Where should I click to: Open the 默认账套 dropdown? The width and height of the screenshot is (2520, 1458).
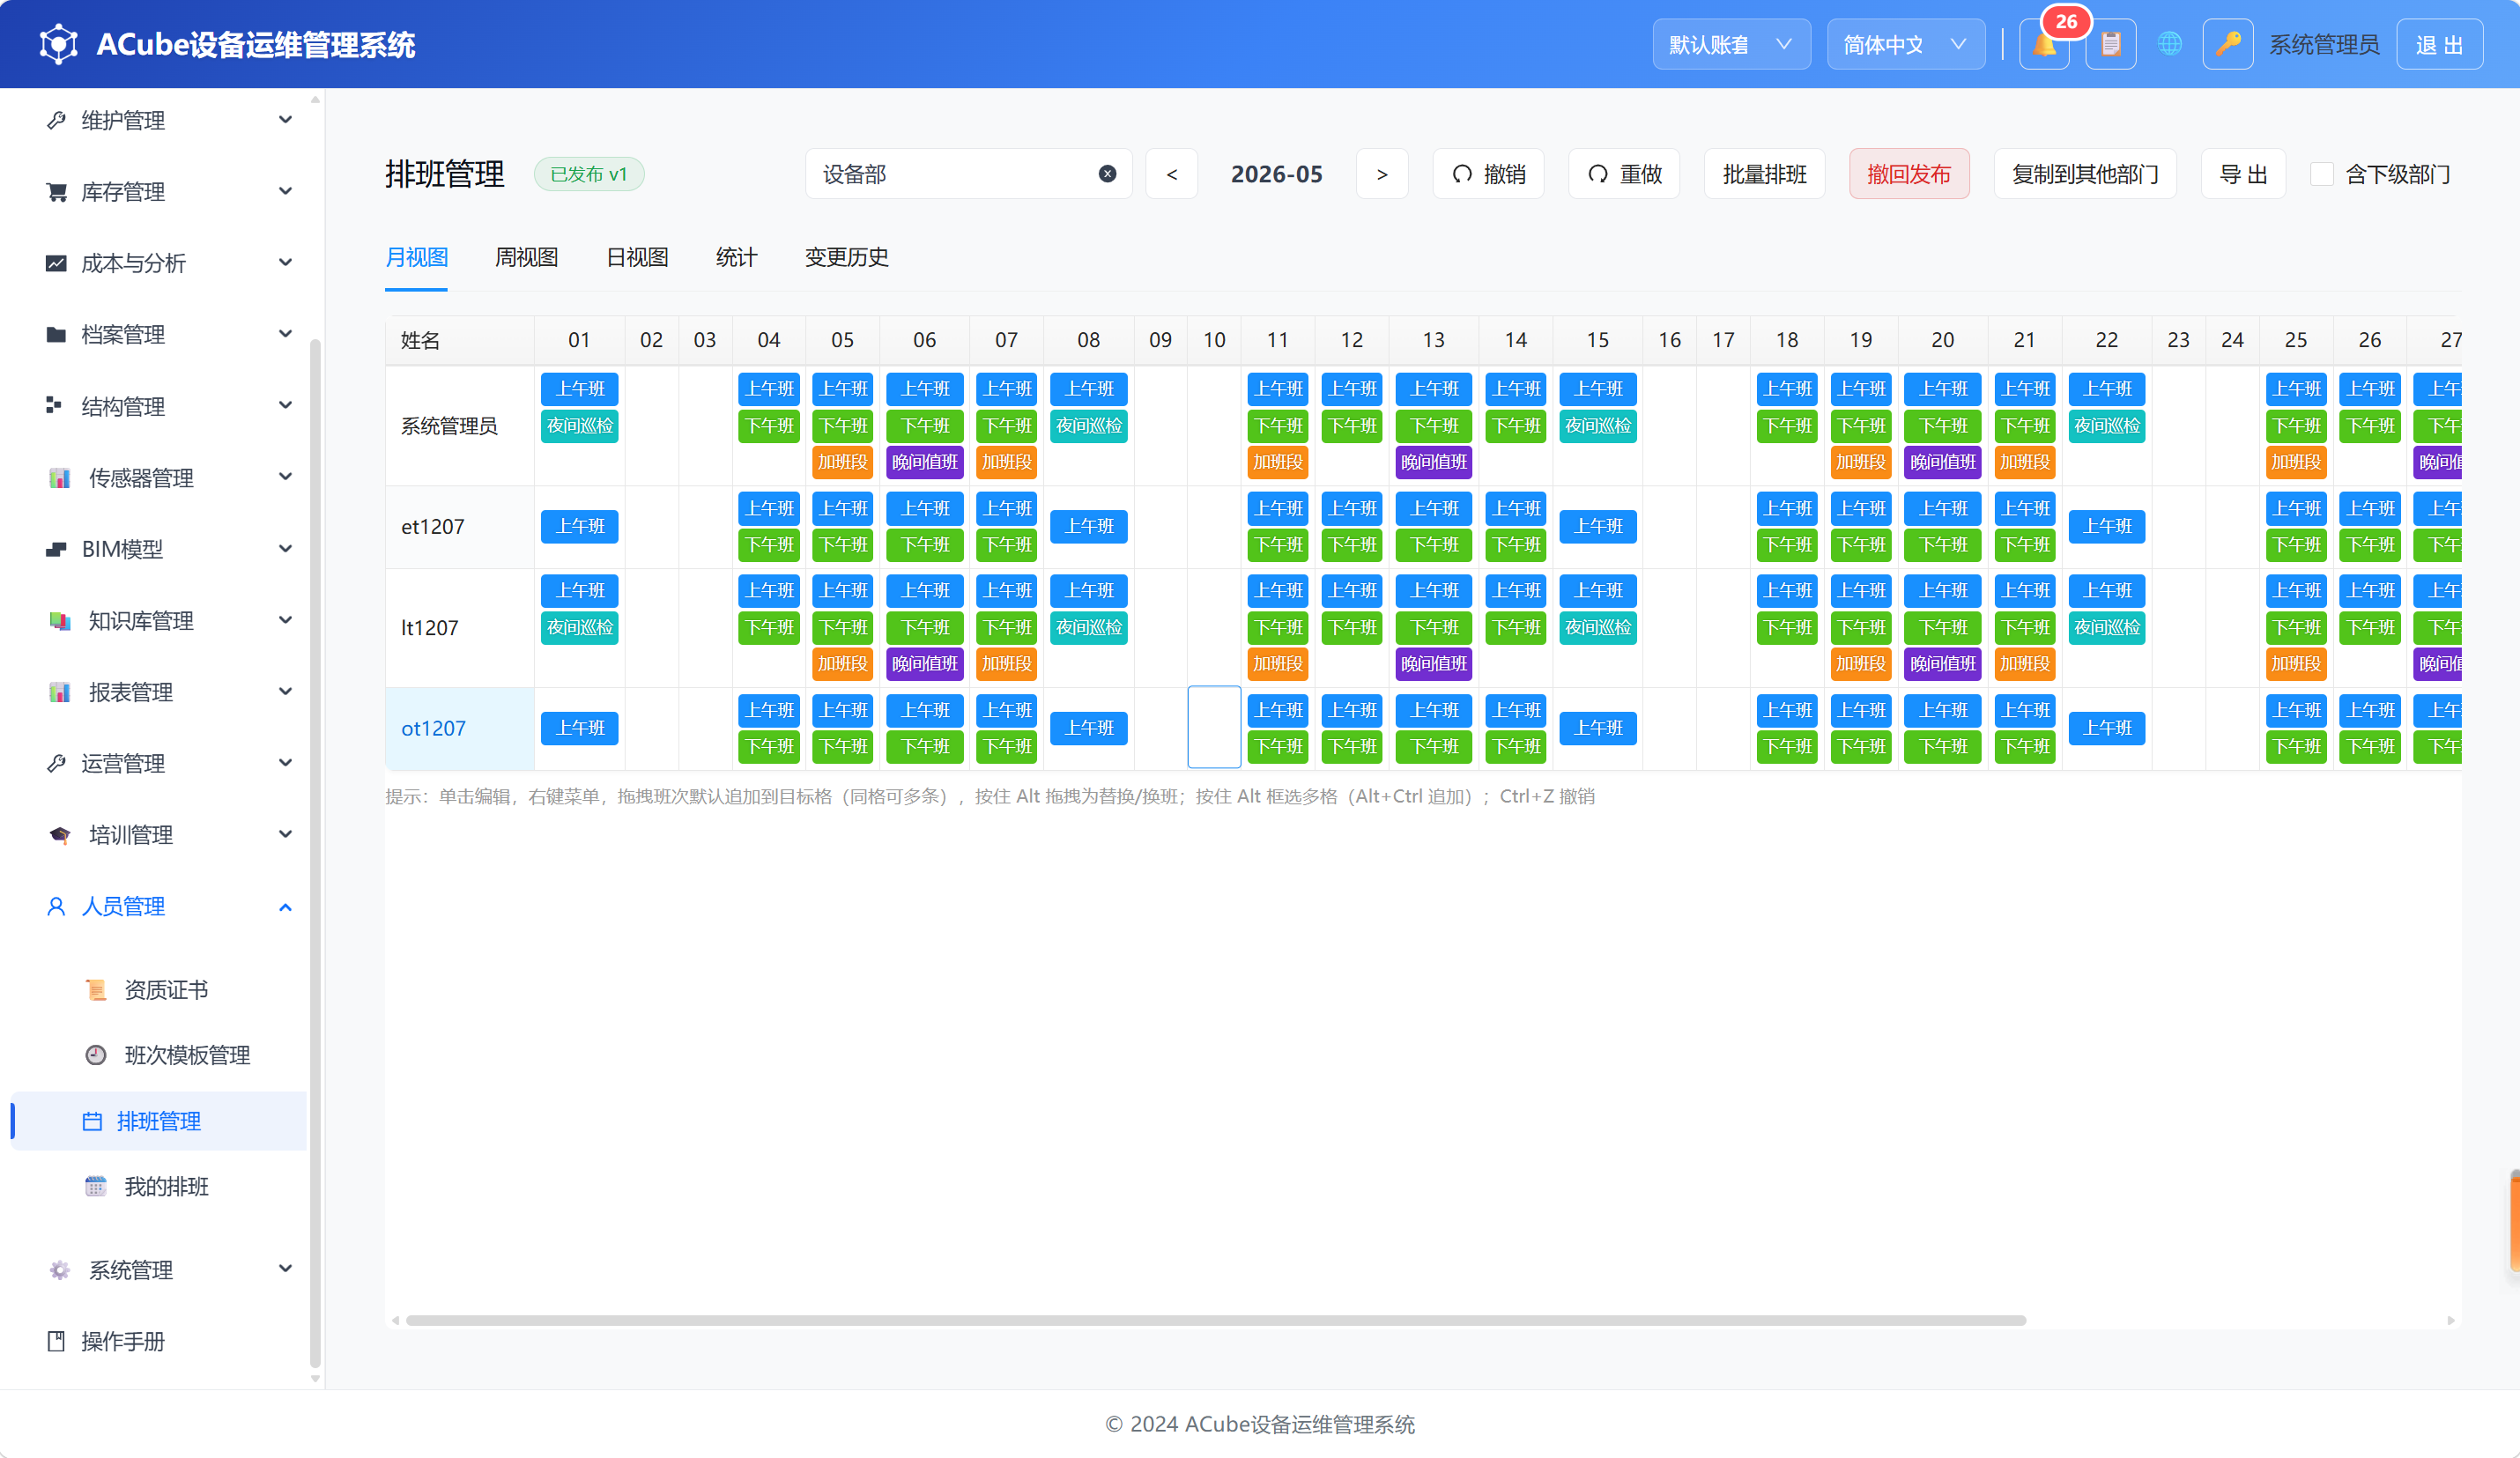coord(1731,45)
